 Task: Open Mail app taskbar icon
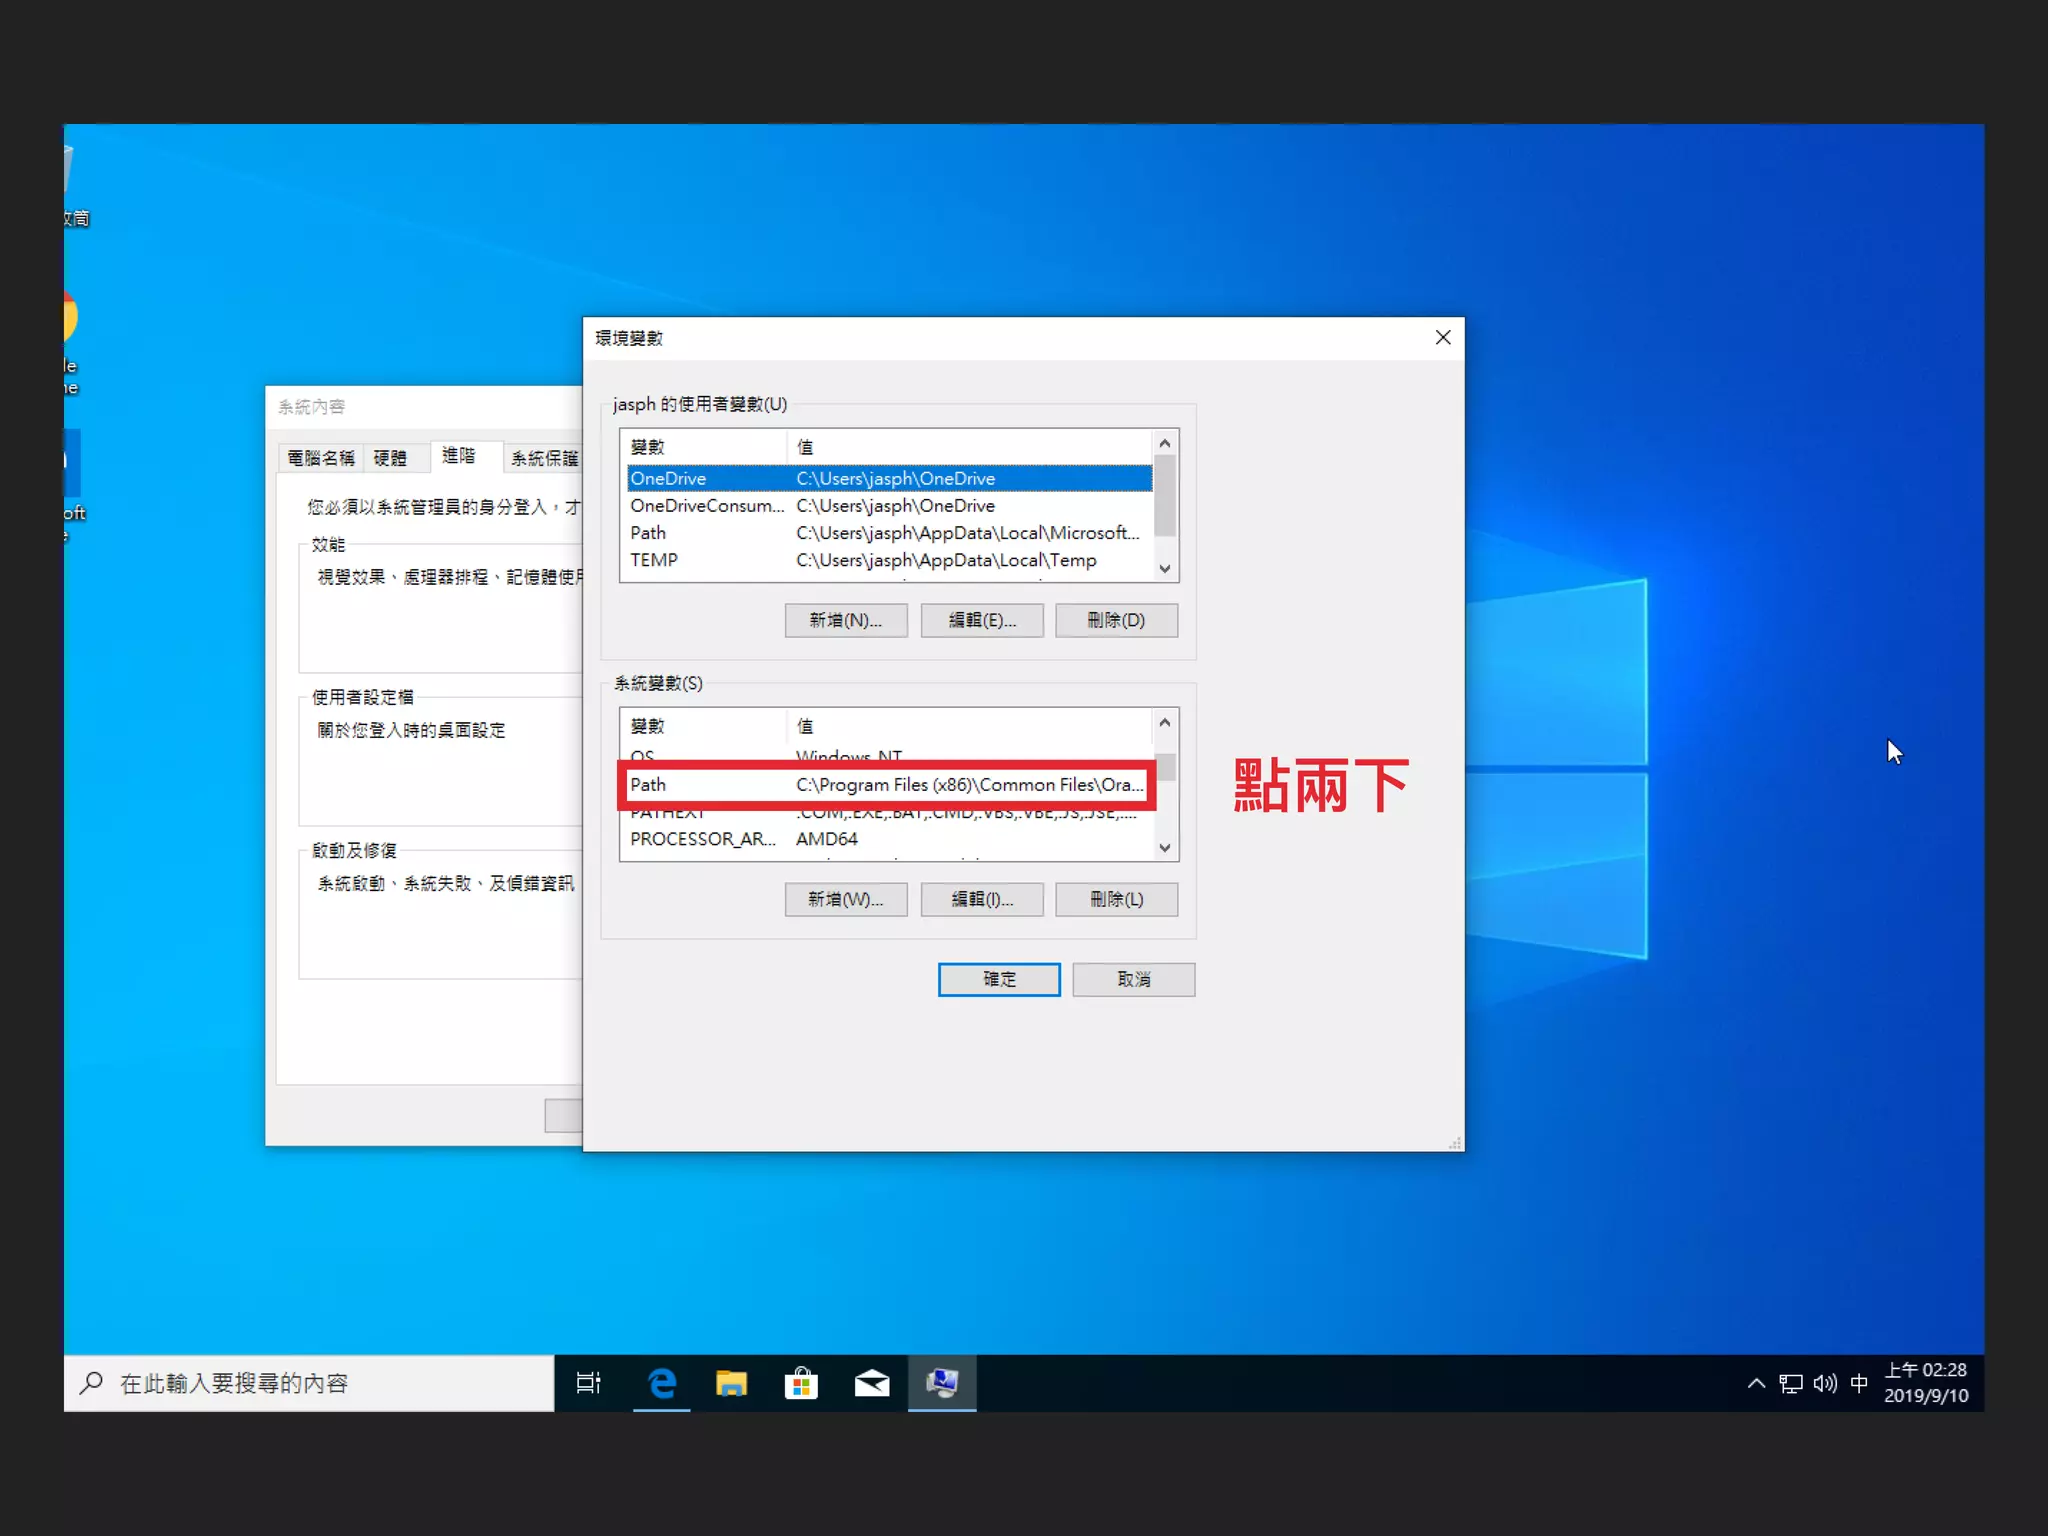[x=871, y=1383]
